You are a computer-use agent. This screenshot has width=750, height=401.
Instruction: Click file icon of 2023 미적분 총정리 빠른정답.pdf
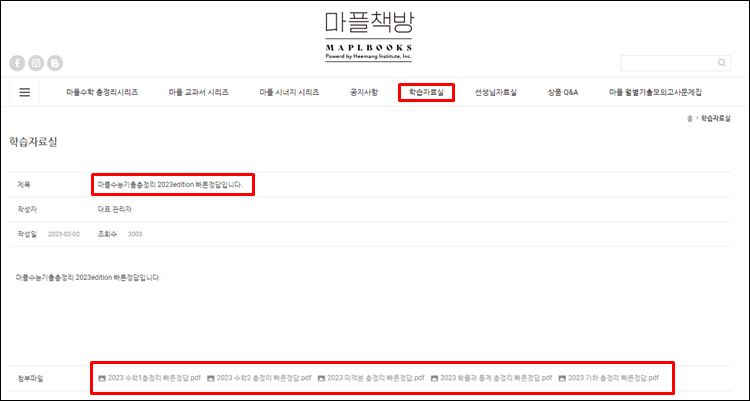pyautogui.click(x=321, y=378)
